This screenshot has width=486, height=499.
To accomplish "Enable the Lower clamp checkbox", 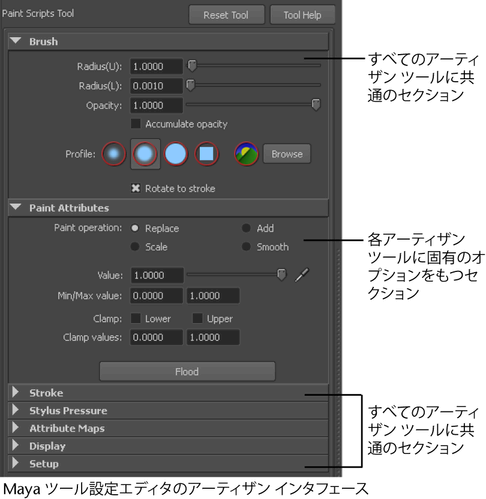I will 135,318.
